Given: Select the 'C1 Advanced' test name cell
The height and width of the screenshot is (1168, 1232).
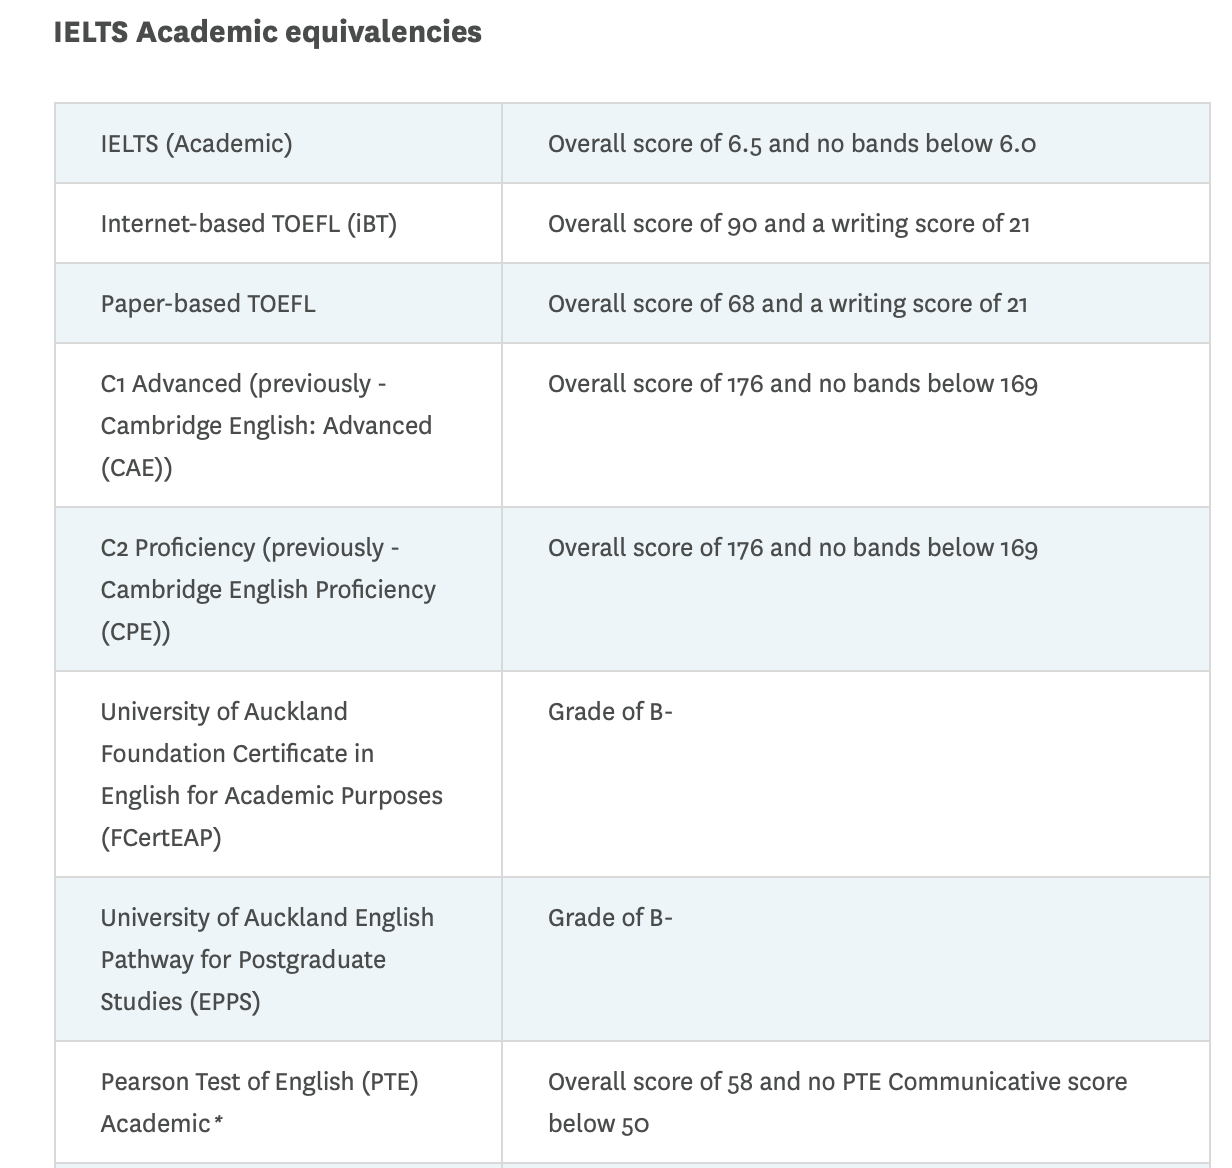Looking at the screenshot, I should coord(266,425).
